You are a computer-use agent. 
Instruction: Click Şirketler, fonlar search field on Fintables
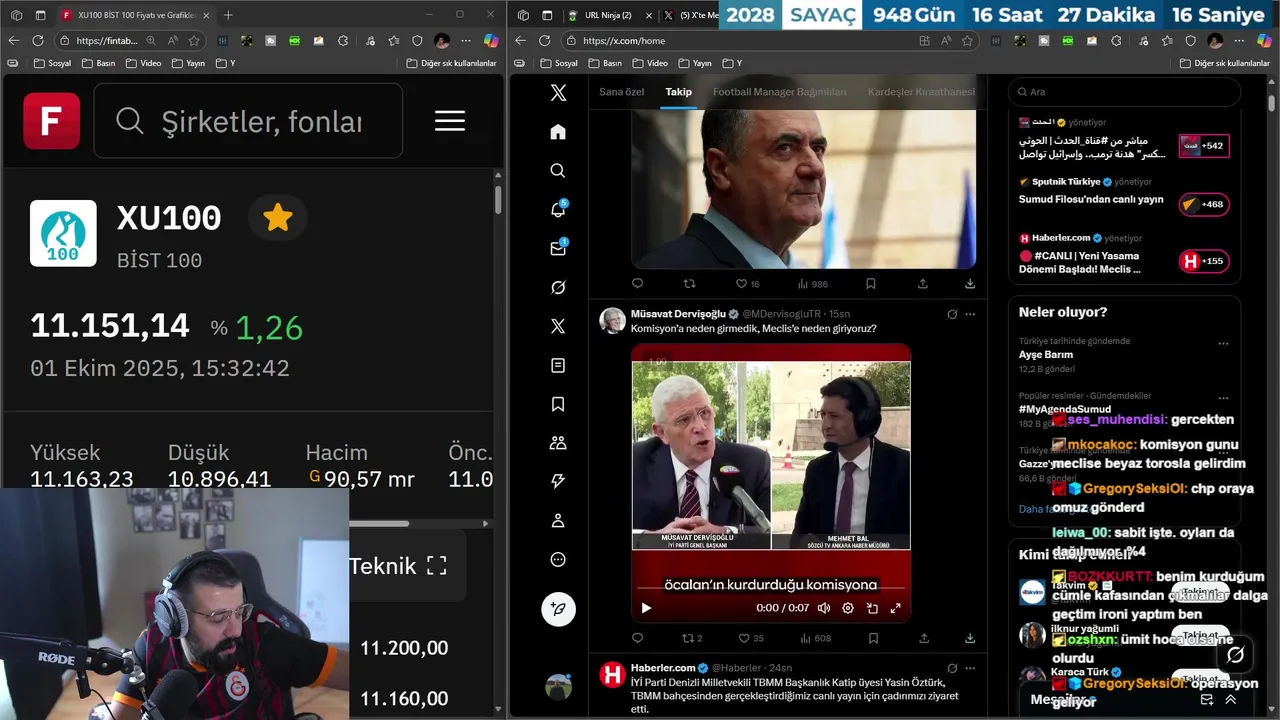pyautogui.click(x=248, y=121)
